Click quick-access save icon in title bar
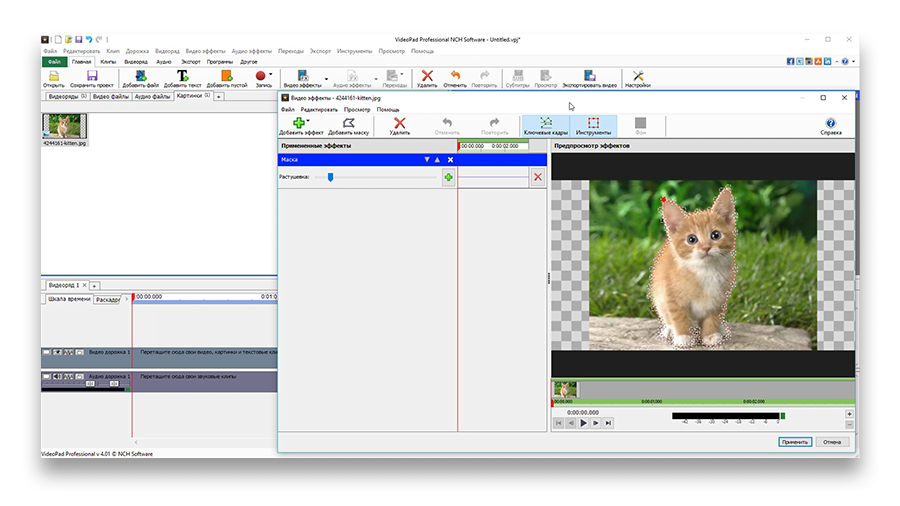Screen dimensions: 900x506 pos(79,40)
